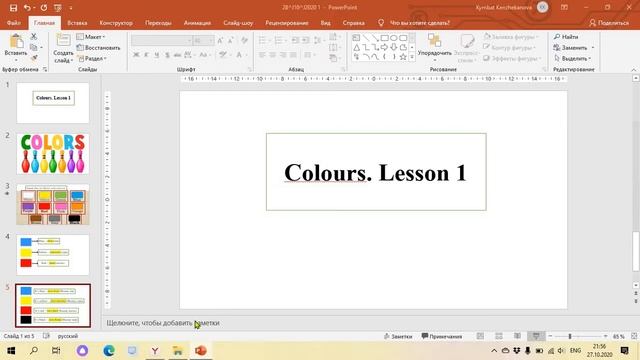Expand the shapes gallery more arrow
Image resolution: width=640 pixels, height=360 pixels.
click(412, 57)
